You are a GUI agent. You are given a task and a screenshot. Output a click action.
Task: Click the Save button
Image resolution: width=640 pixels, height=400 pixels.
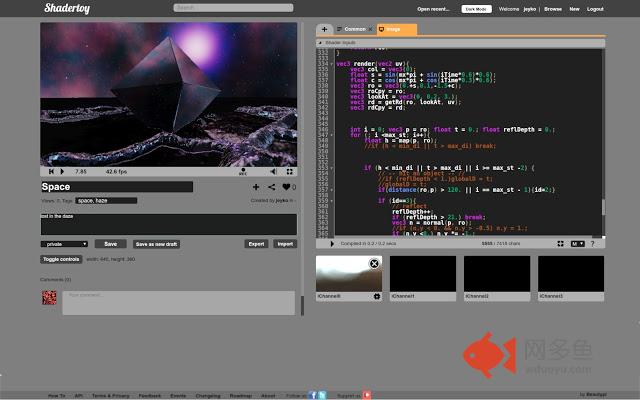coord(111,244)
